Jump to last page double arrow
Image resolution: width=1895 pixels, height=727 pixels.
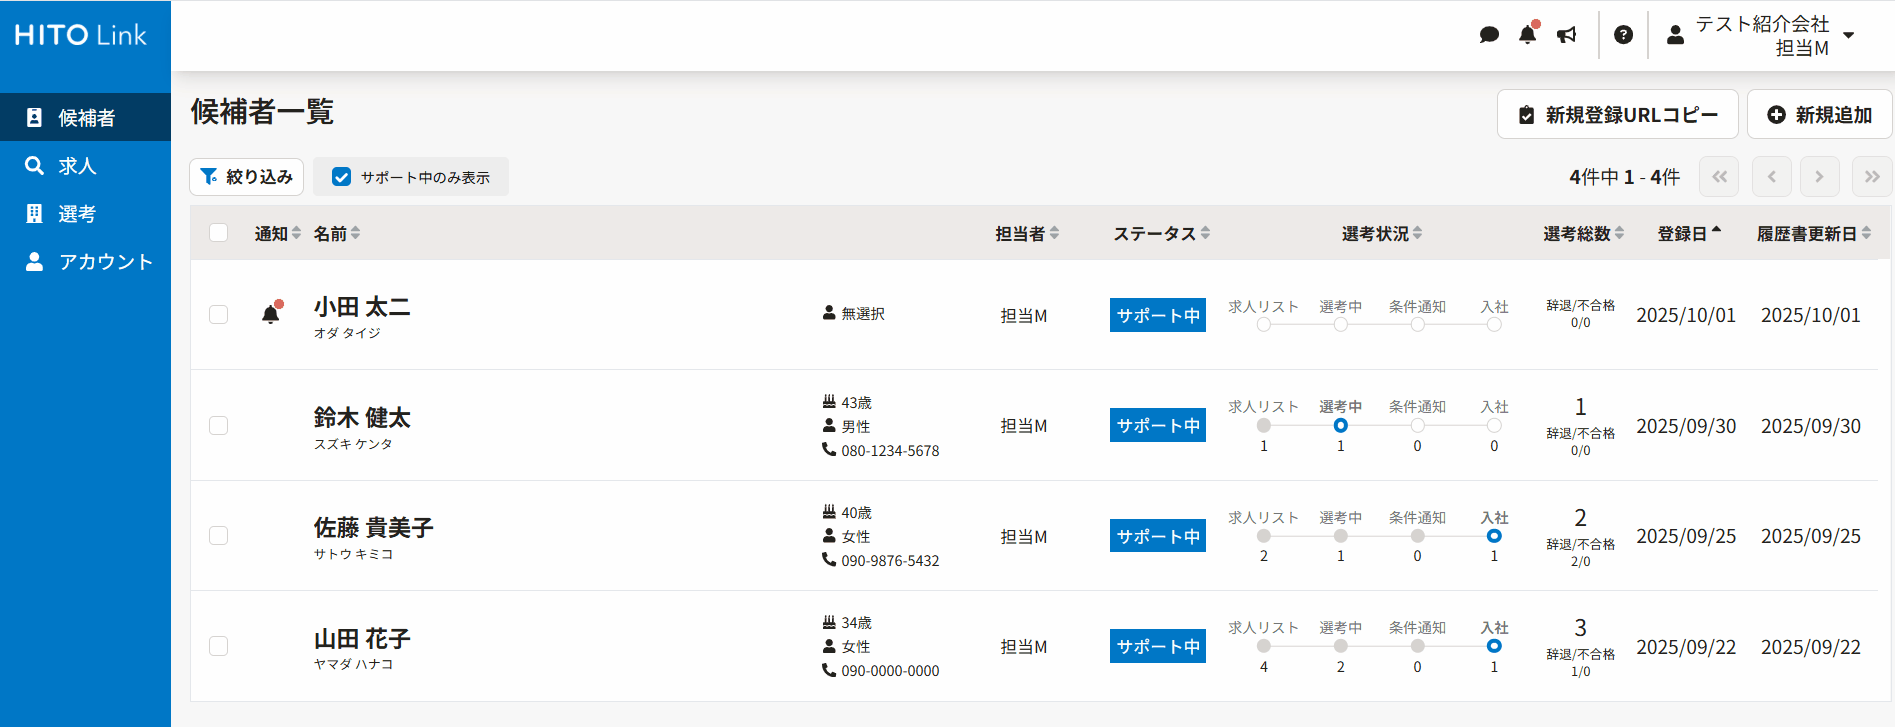pyautogui.click(x=1871, y=177)
